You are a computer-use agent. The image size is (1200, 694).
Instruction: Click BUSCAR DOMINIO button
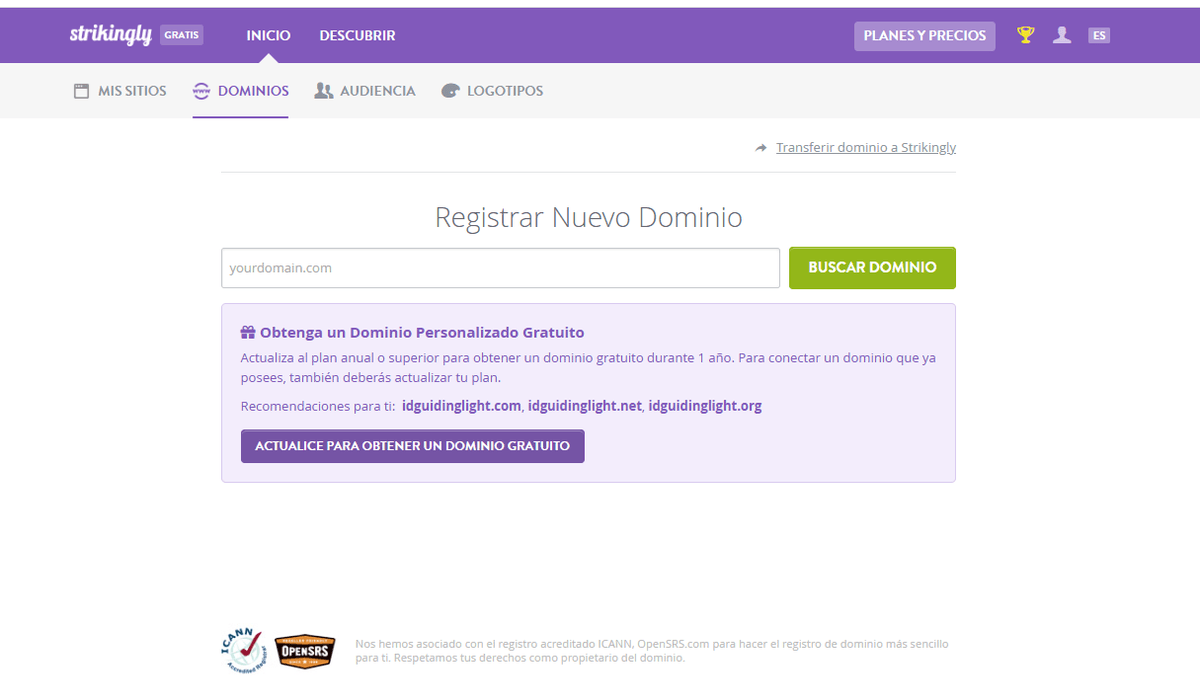871,267
